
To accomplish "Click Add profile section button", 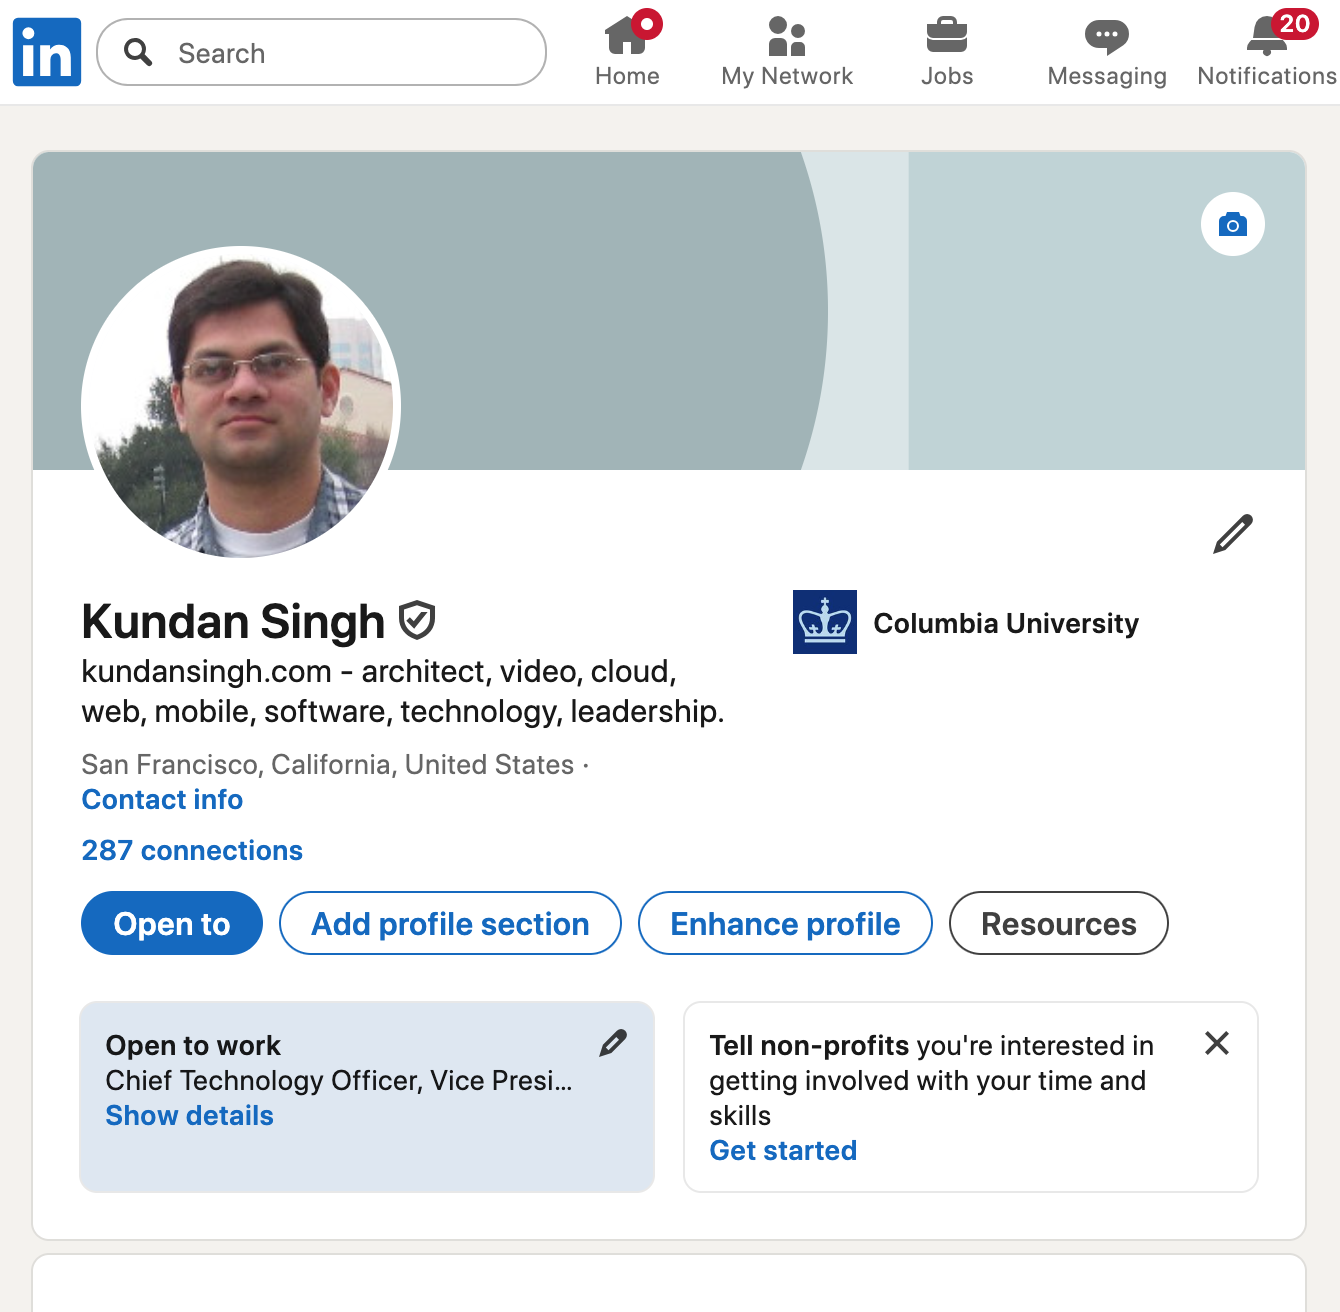I will pos(450,923).
